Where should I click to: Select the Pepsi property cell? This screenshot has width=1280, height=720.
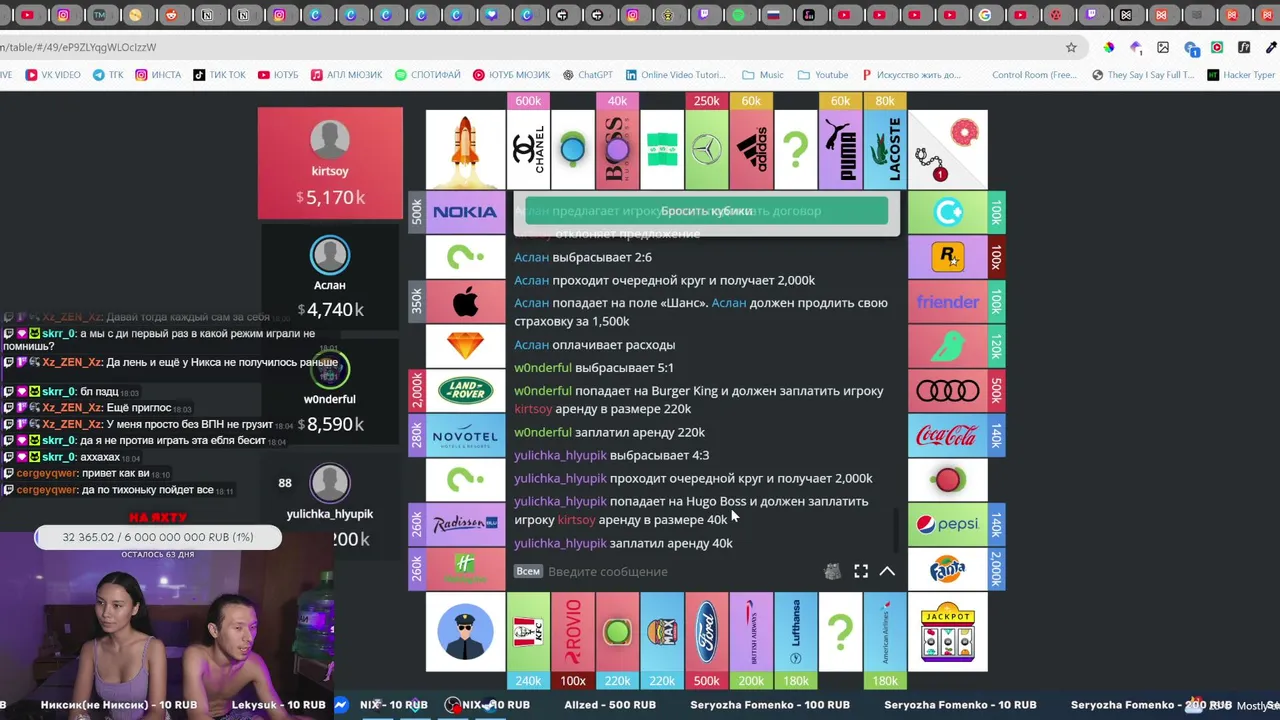[948, 524]
